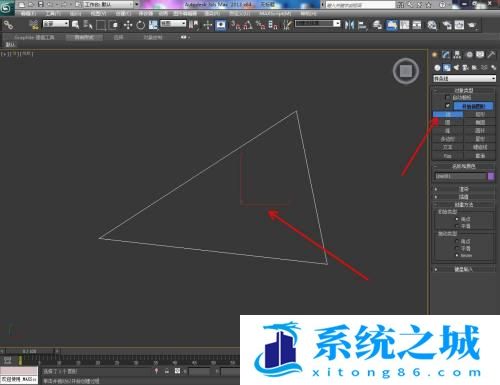Toggle the Angle Snap button
Image resolution: width=500 pixels, height=385 pixels.
click(x=248, y=25)
